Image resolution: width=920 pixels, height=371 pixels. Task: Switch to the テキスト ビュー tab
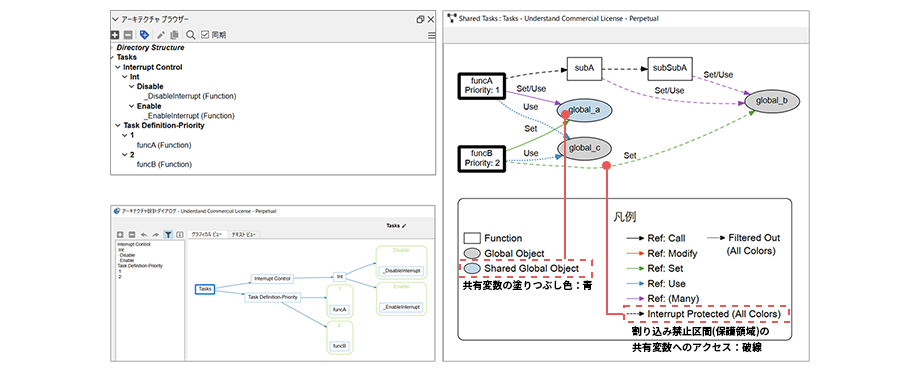(243, 234)
